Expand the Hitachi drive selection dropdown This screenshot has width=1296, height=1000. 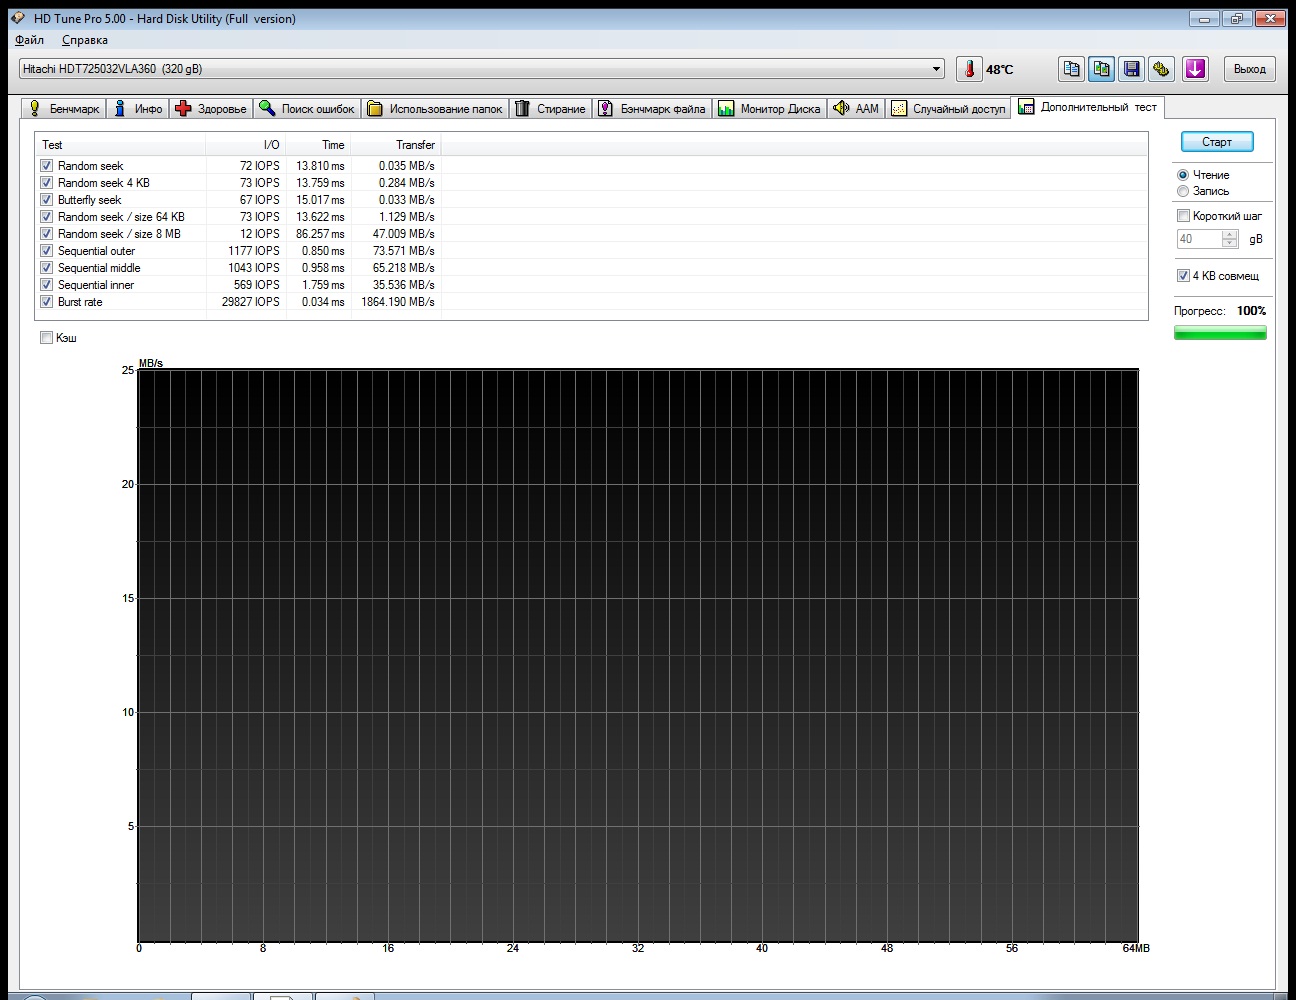937,69
